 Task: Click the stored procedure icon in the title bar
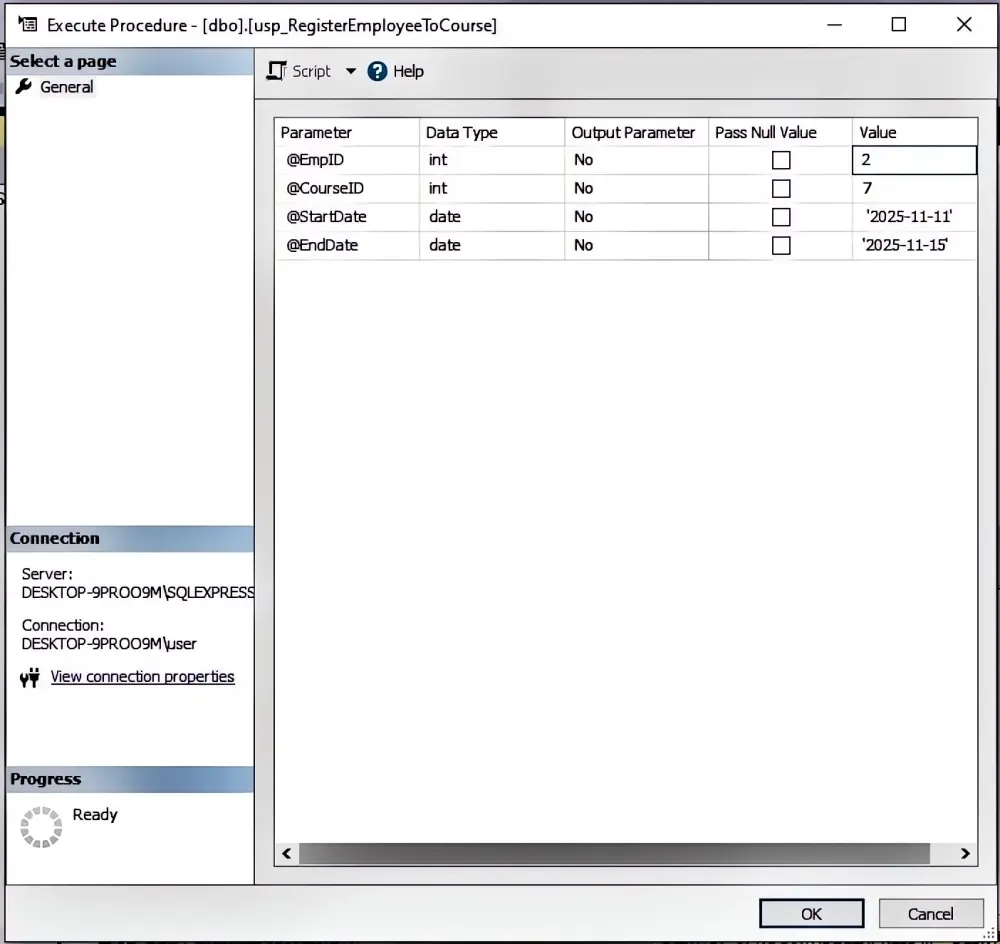pos(29,25)
